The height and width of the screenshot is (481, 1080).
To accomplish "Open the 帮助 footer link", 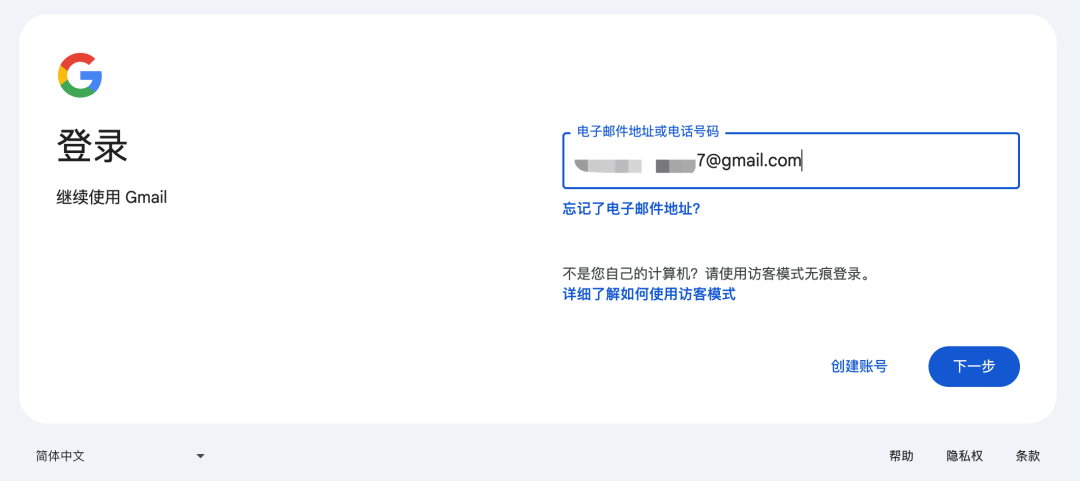I will tap(901, 456).
